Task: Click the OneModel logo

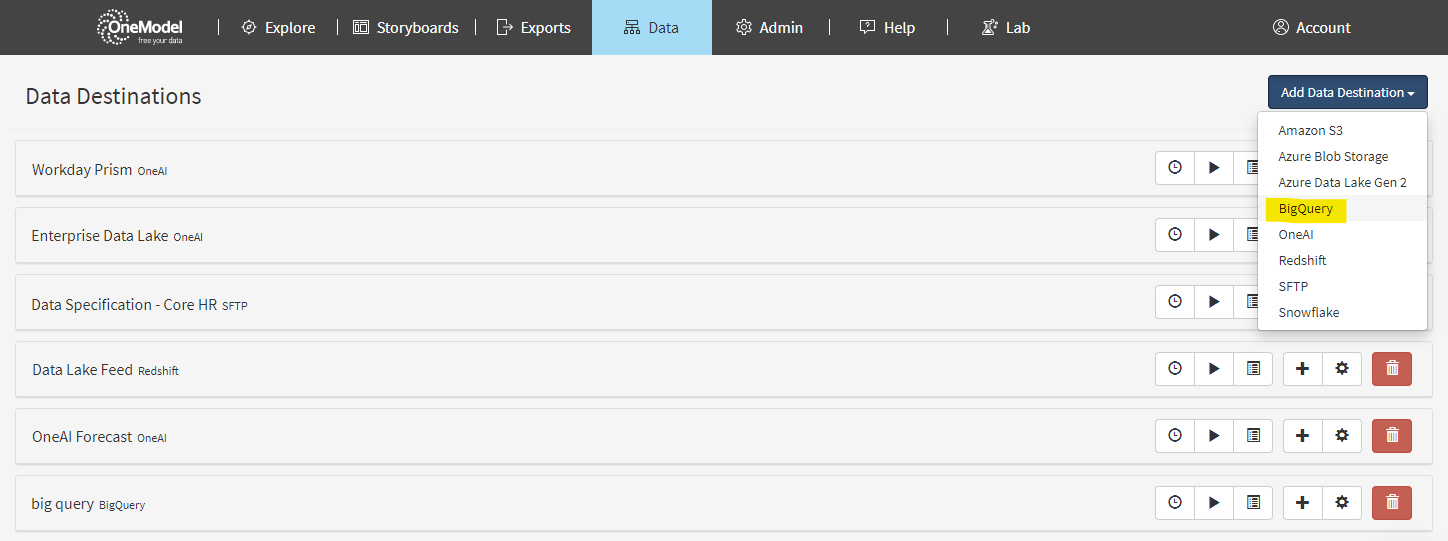Action: pyautogui.click(x=139, y=27)
